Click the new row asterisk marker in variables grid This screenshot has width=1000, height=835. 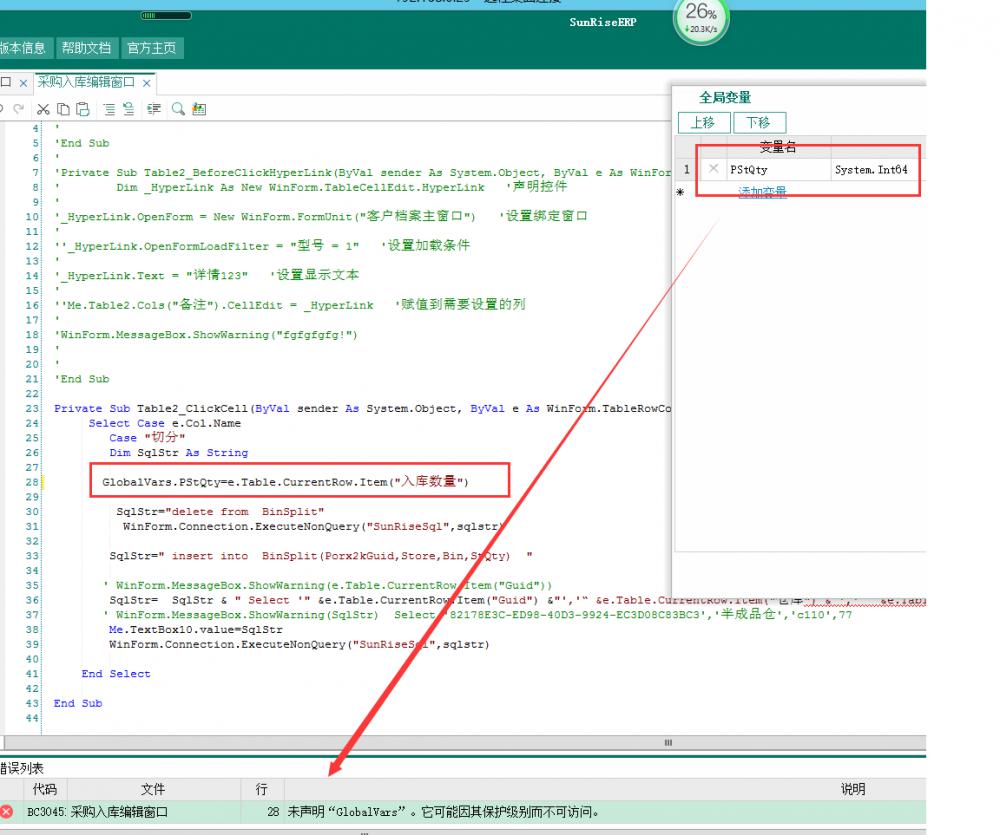[680, 192]
